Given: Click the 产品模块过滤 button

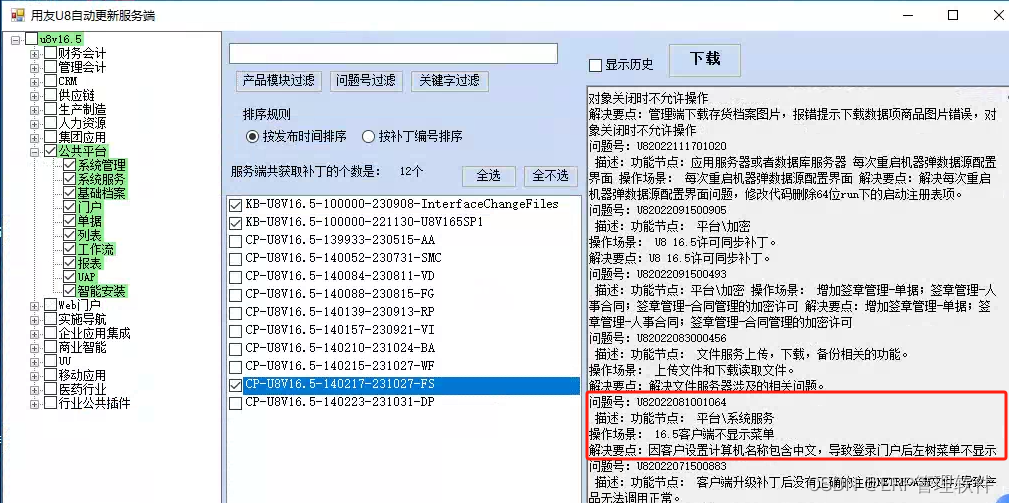Looking at the screenshot, I should [x=279, y=81].
